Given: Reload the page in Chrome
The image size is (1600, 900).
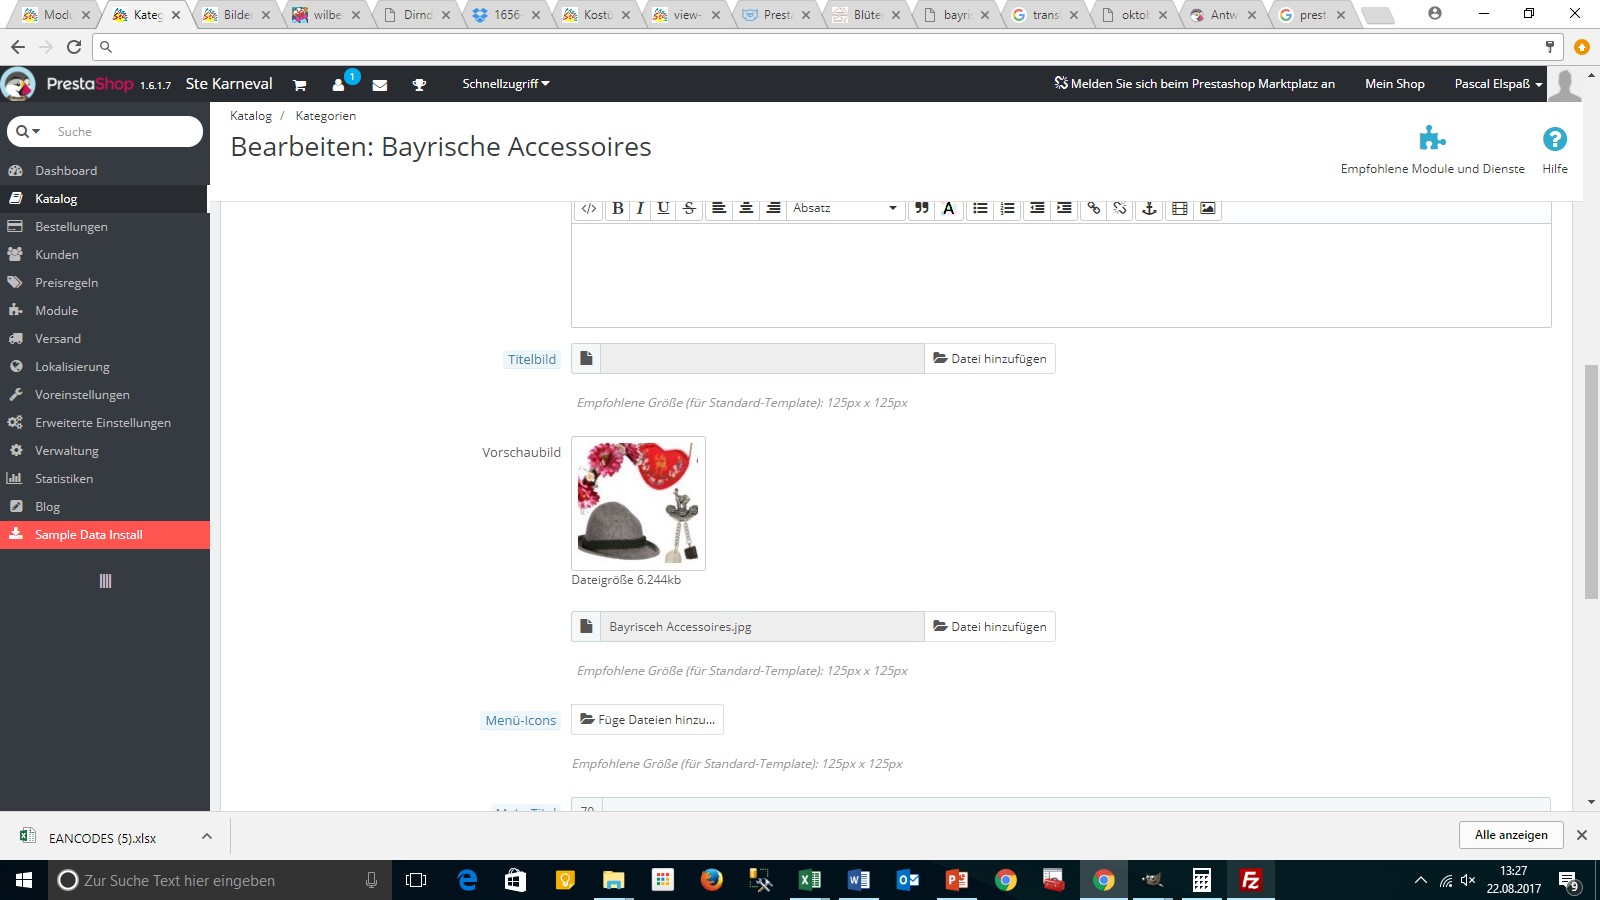Looking at the screenshot, I should tap(74, 47).
